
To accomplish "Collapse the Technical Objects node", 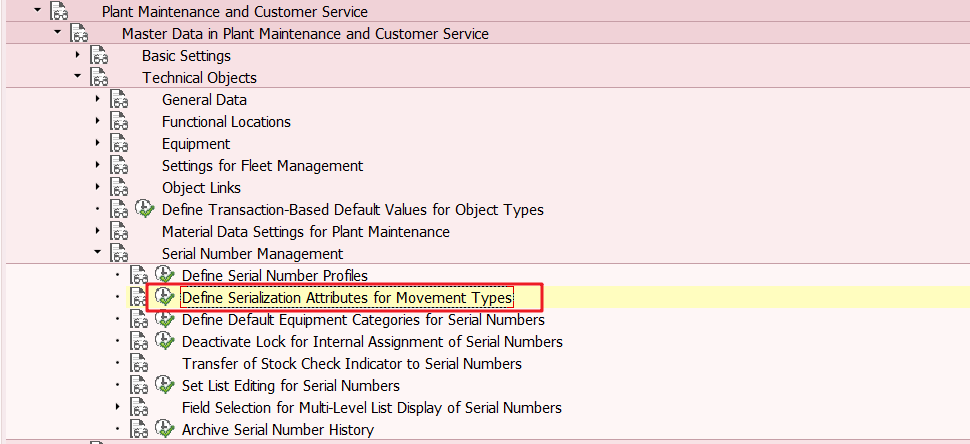I will pos(77,77).
